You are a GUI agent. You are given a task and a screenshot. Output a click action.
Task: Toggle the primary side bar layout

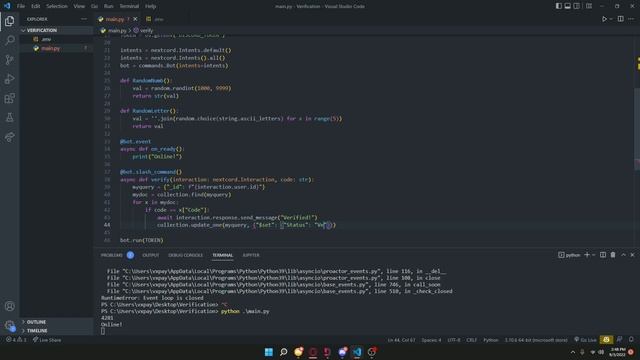[558, 6]
